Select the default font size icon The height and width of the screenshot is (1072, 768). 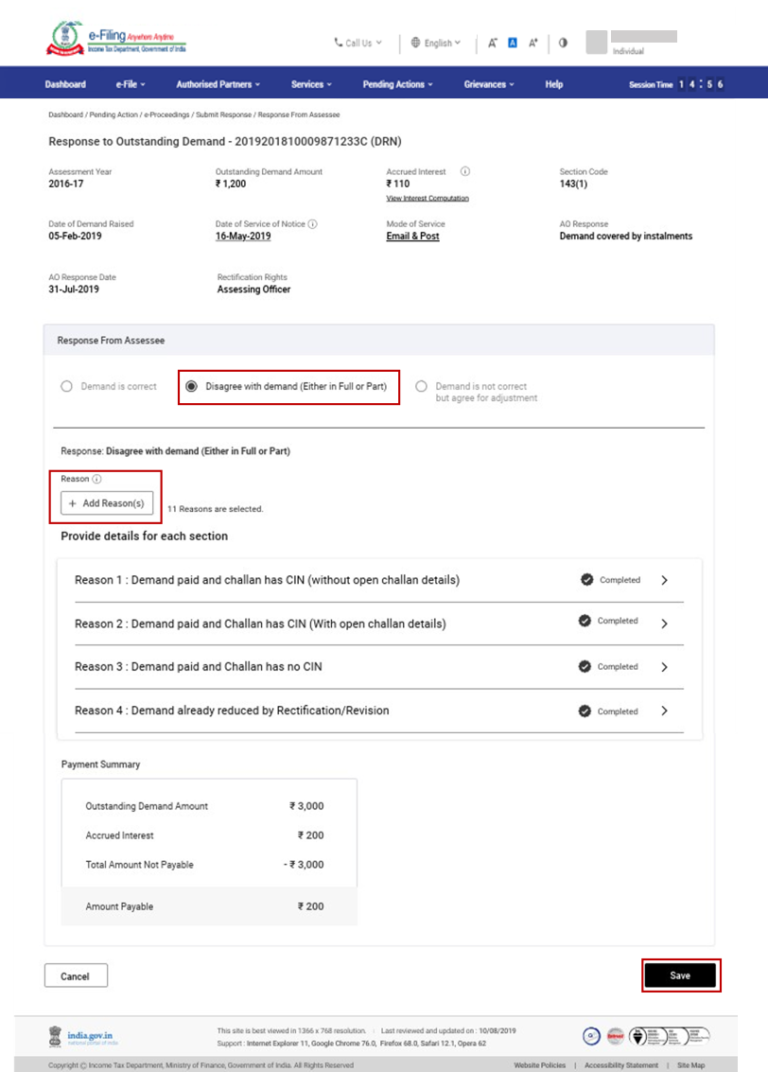513,42
